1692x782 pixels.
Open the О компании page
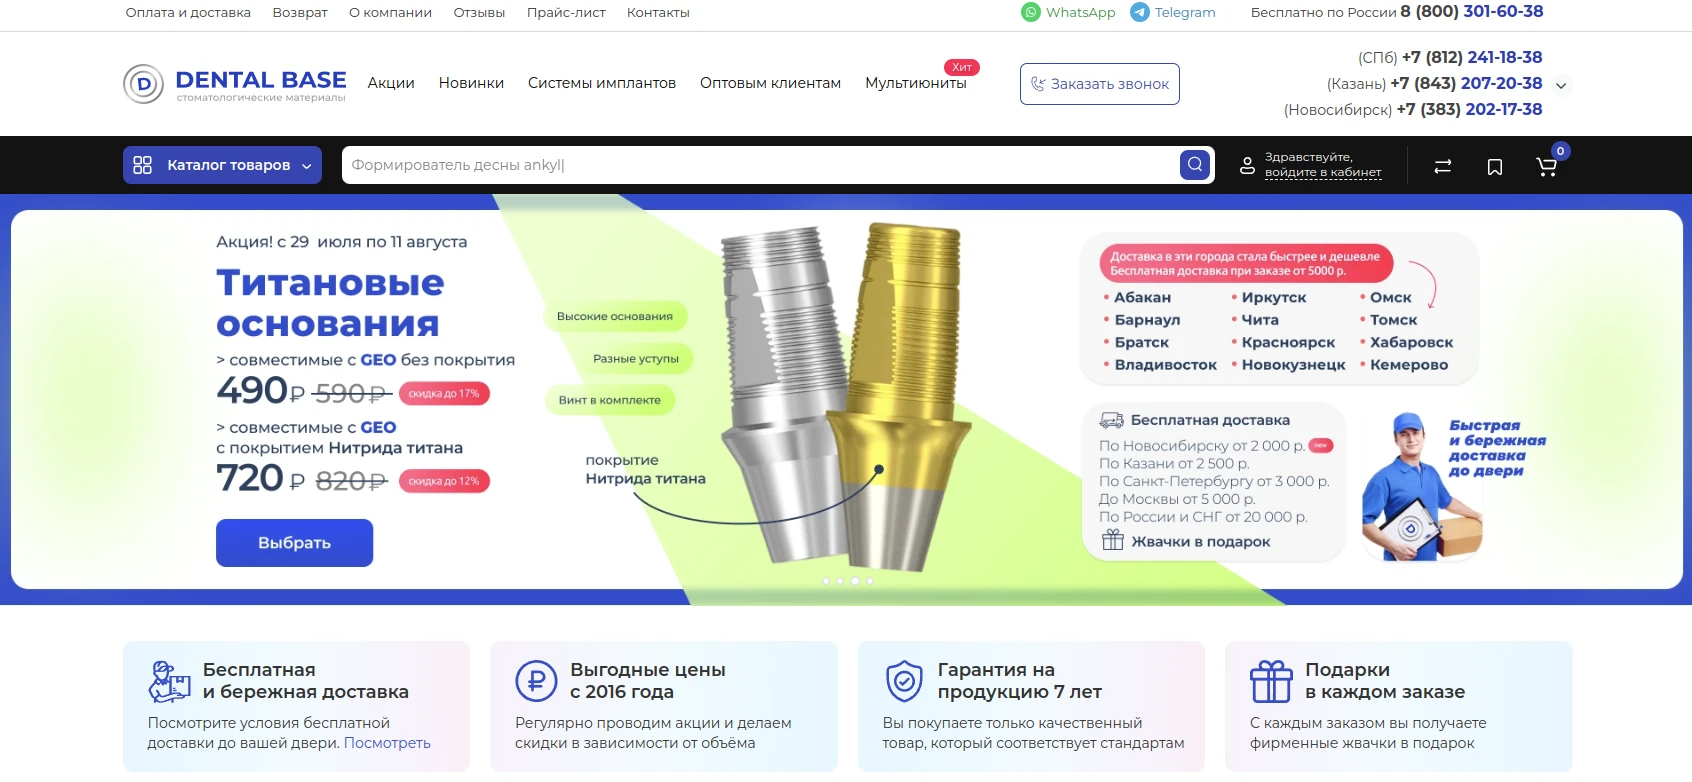(x=390, y=12)
